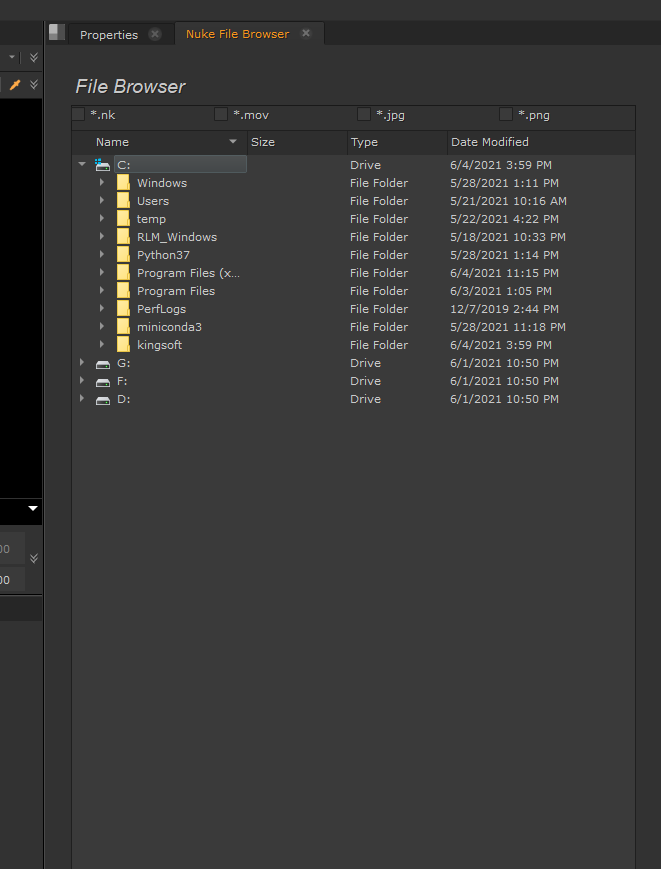Collapse the C: drive tree
Viewport: 661px width, 869px height.
point(82,165)
